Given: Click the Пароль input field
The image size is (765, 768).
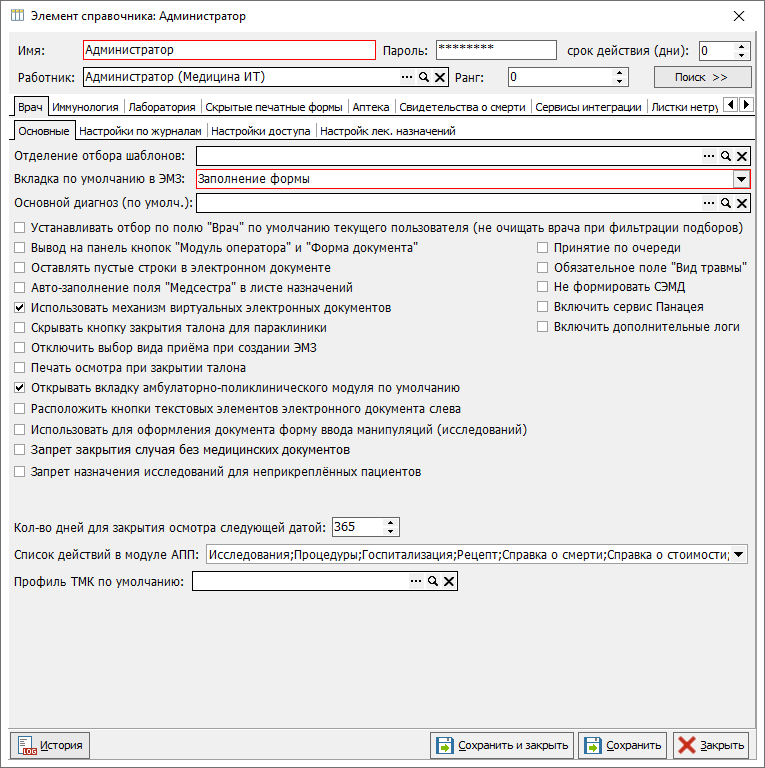Looking at the screenshot, I should coord(496,50).
